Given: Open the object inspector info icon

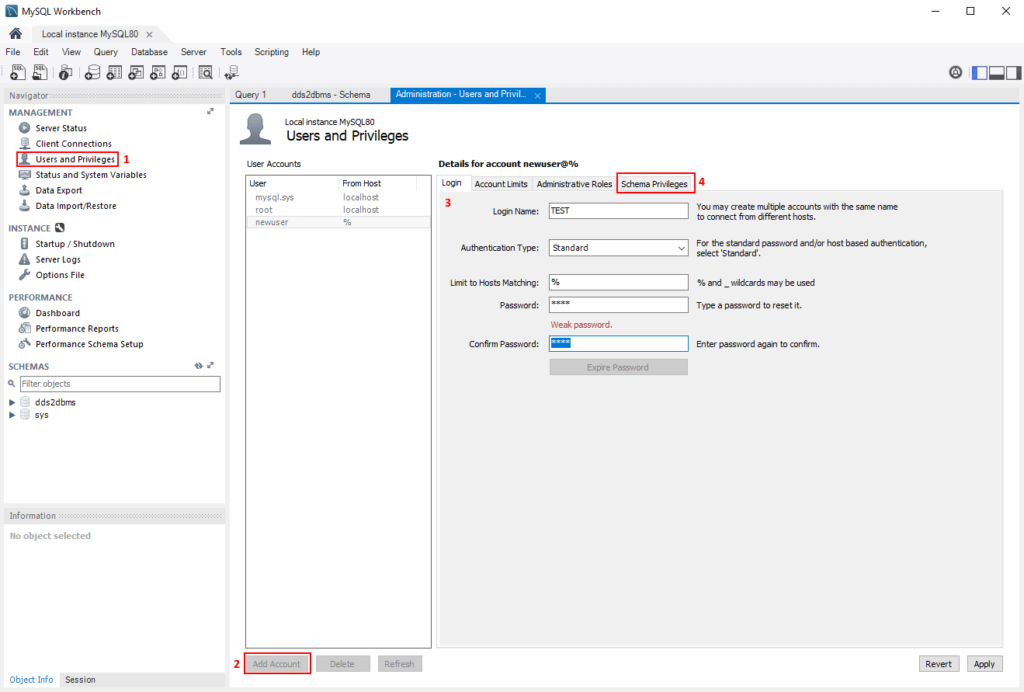Looking at the screenshot, I should 65,72.
